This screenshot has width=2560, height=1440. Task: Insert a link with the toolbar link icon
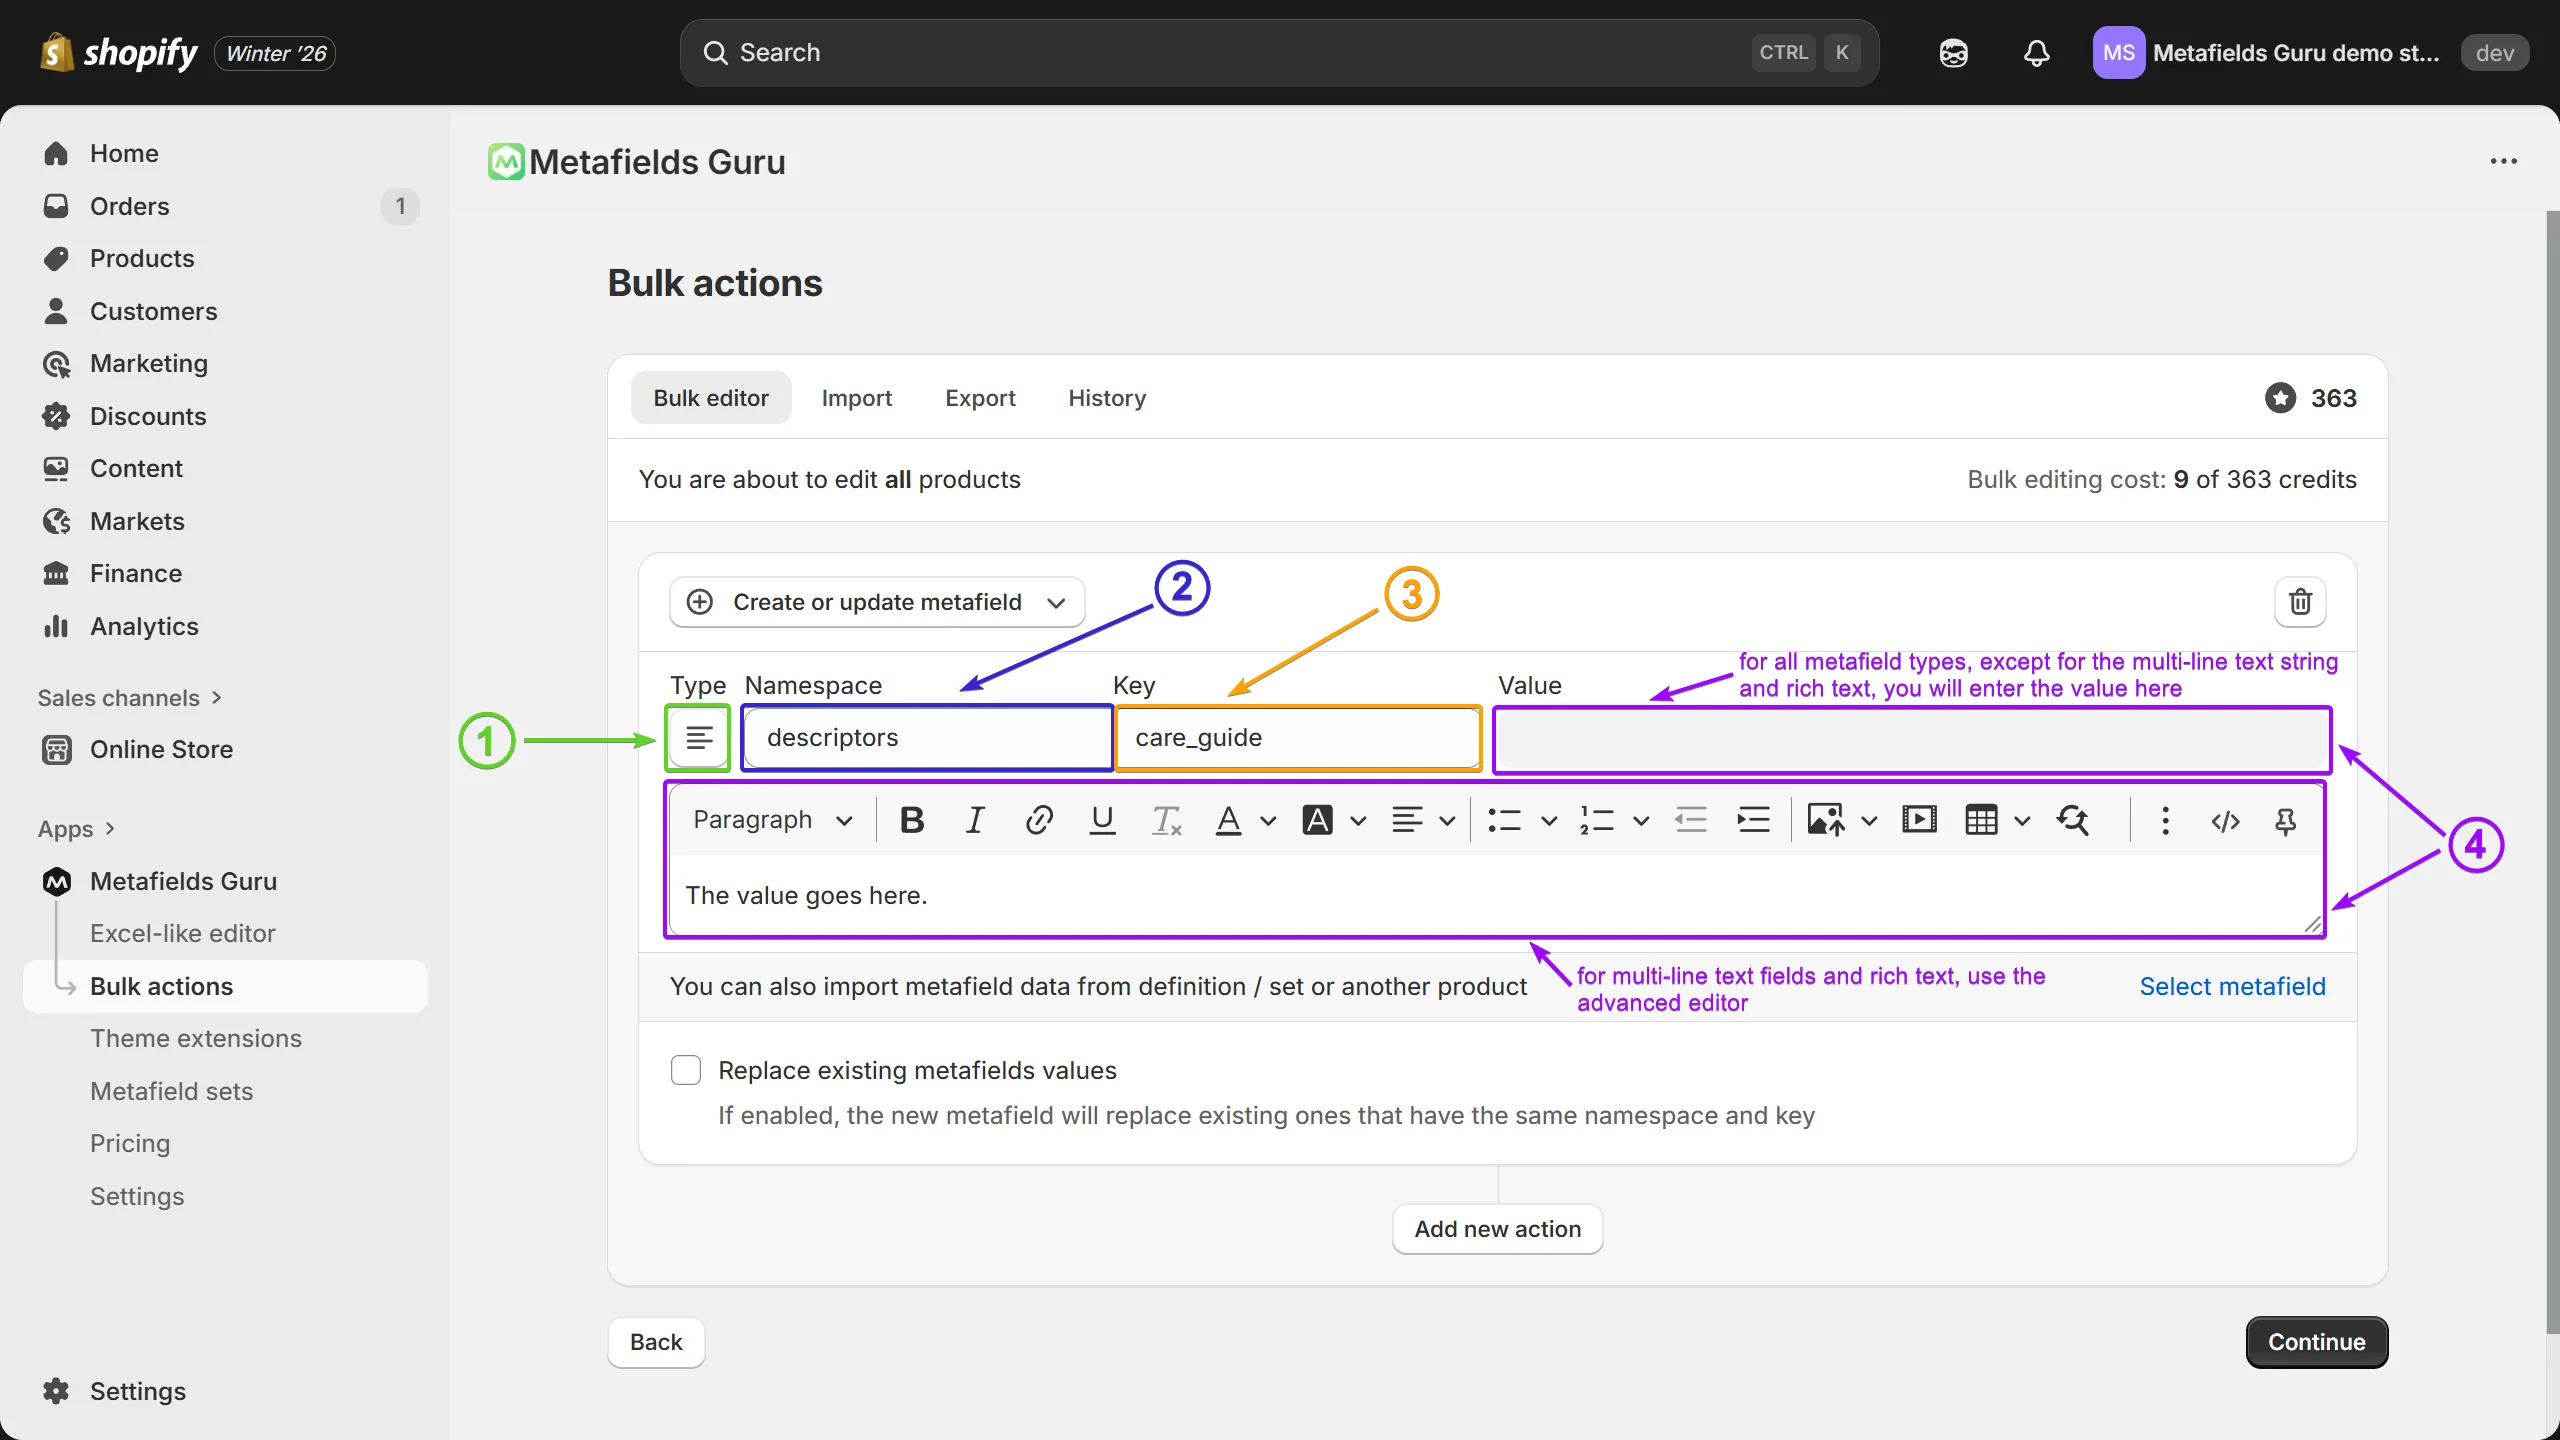(1039, 821)
